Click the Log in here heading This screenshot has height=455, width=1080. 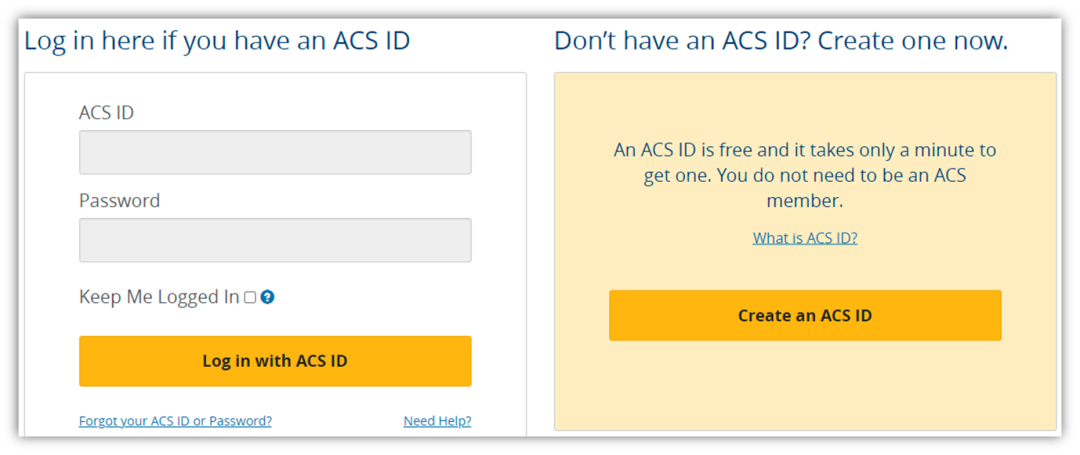(x=217, y=41)
